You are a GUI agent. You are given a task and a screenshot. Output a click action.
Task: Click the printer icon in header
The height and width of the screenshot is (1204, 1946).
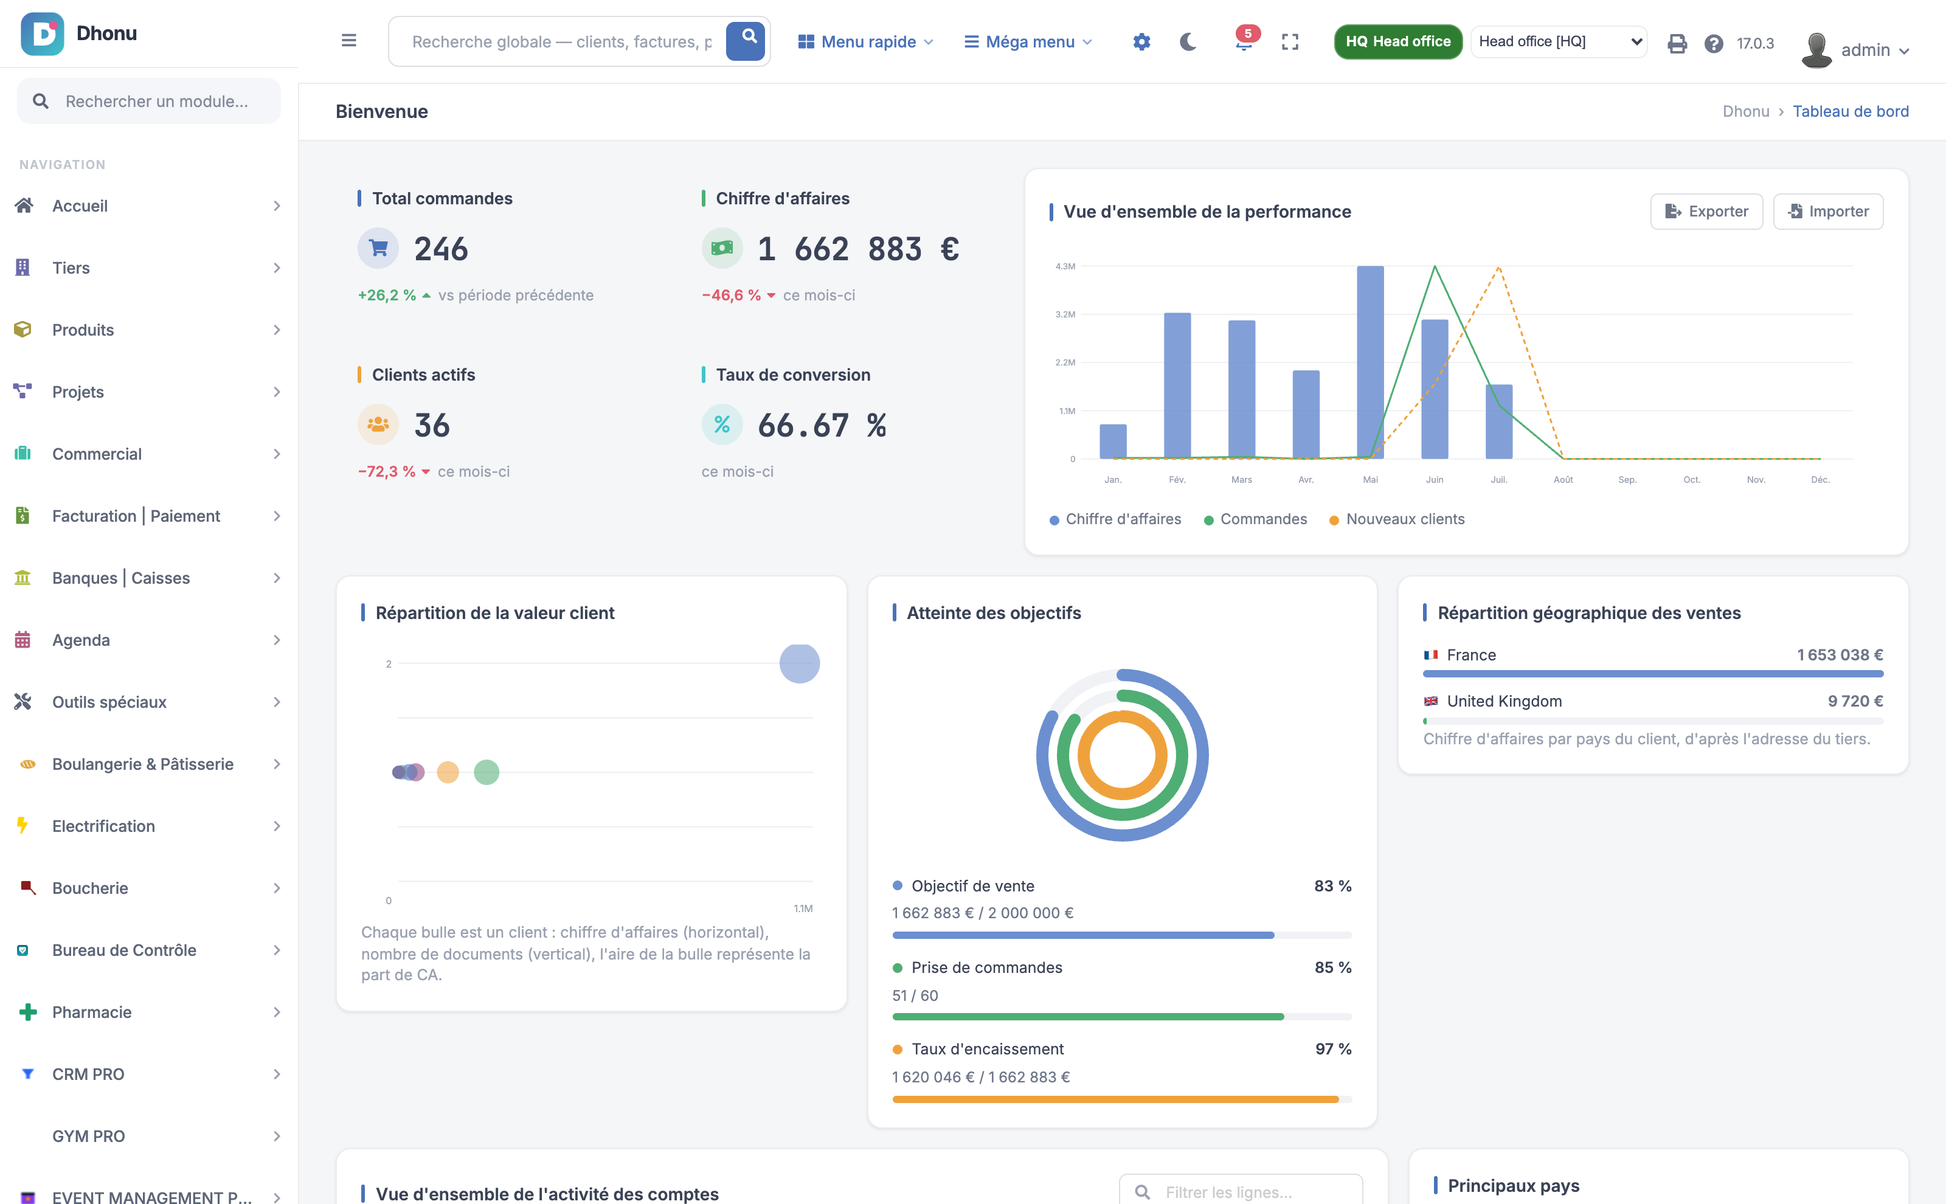pos(1677,43)
